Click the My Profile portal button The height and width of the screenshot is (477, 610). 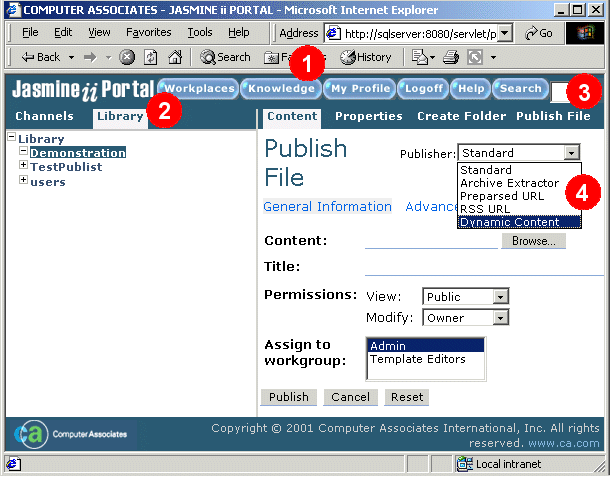coord(360,89)
